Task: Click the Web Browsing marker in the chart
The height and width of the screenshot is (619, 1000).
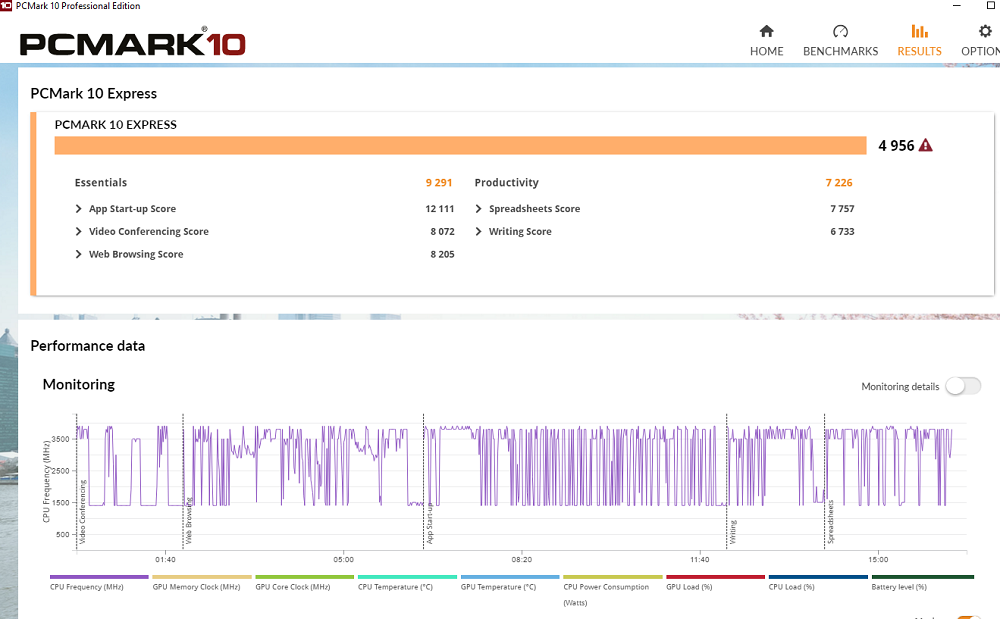Action: [x=189, y=521]
